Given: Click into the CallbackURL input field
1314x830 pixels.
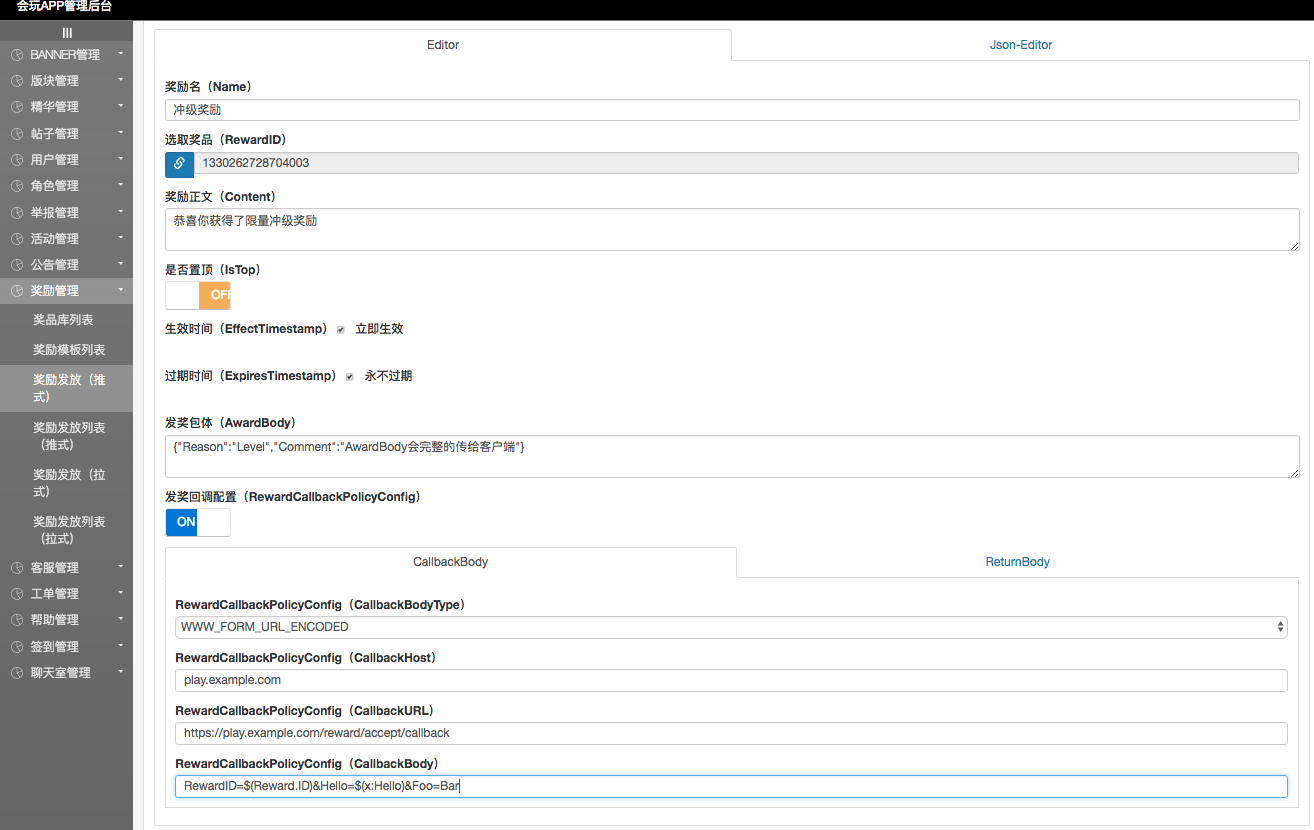Looking at the screenshot, I should [x=730, y=733].
